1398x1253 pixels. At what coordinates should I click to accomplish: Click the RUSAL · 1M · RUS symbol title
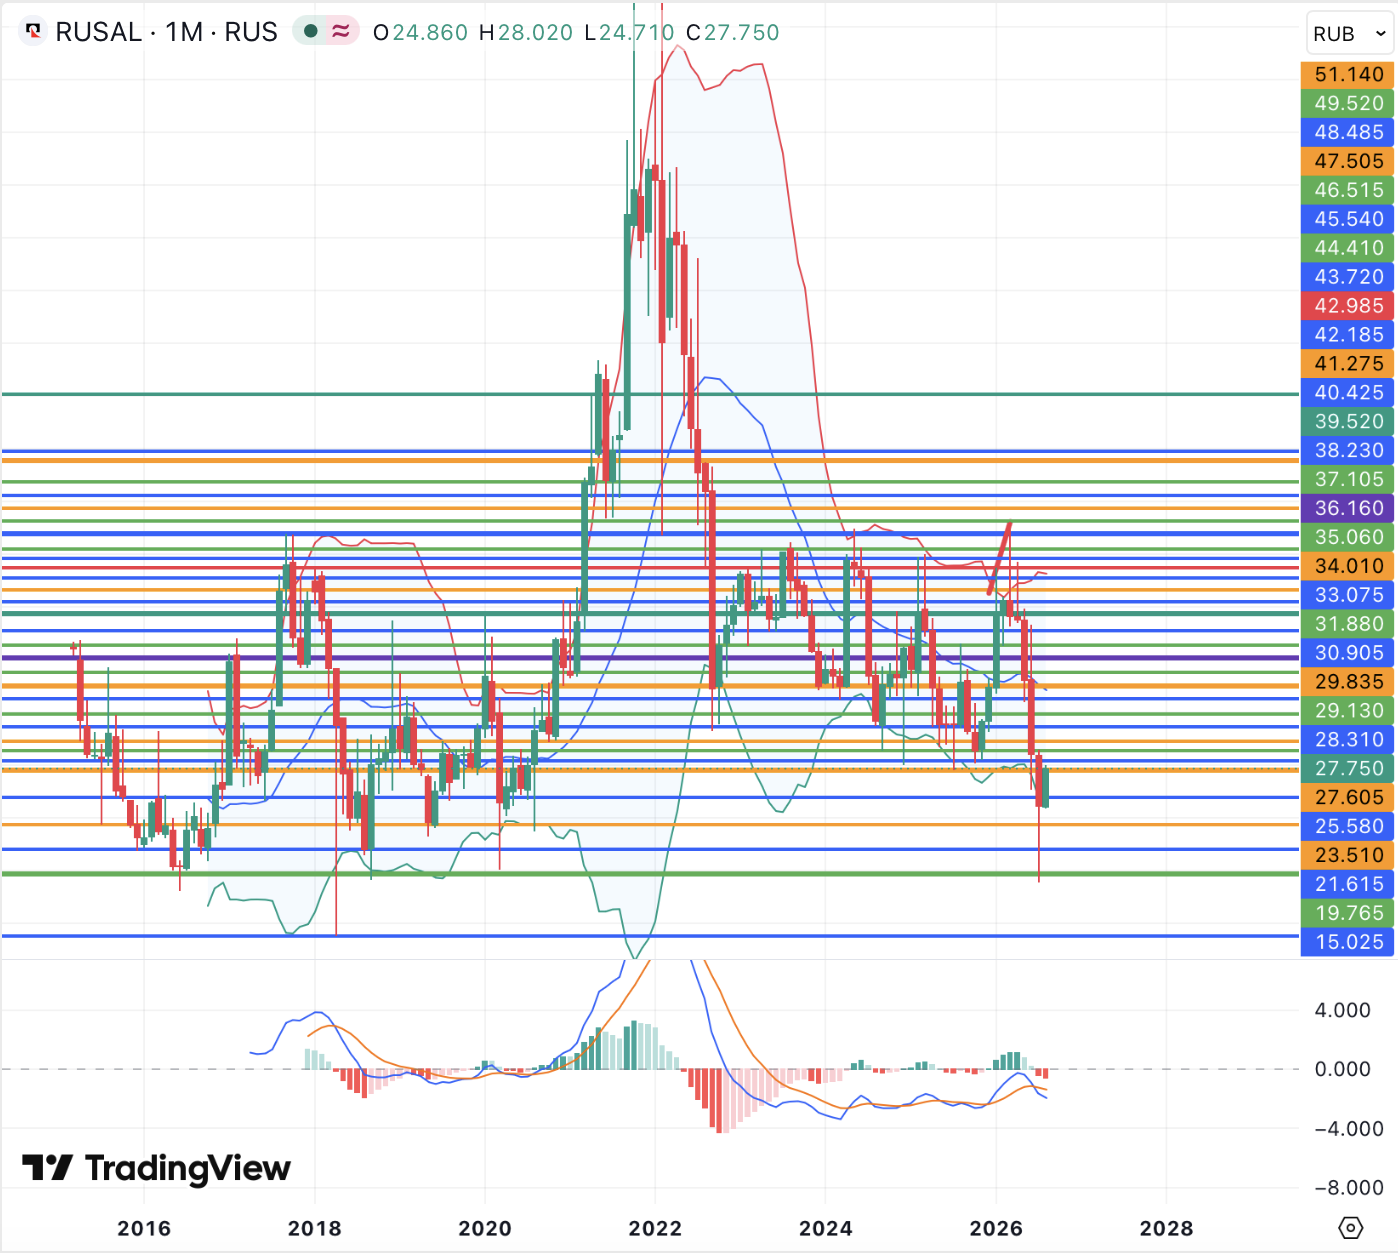pyautogui.click(x=166, y=32)
